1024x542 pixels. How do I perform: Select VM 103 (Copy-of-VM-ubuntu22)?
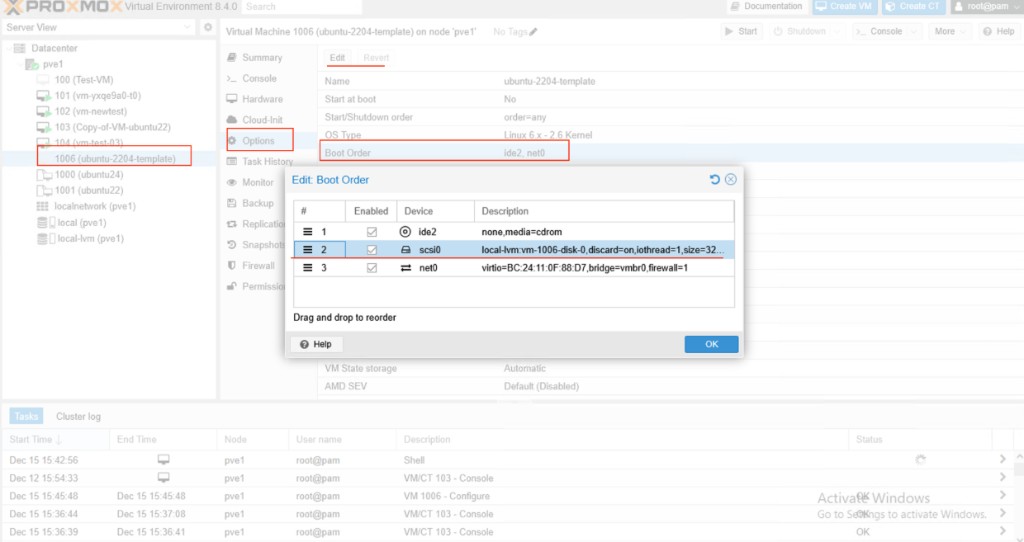pyautogui.click(x=112, y=127)
